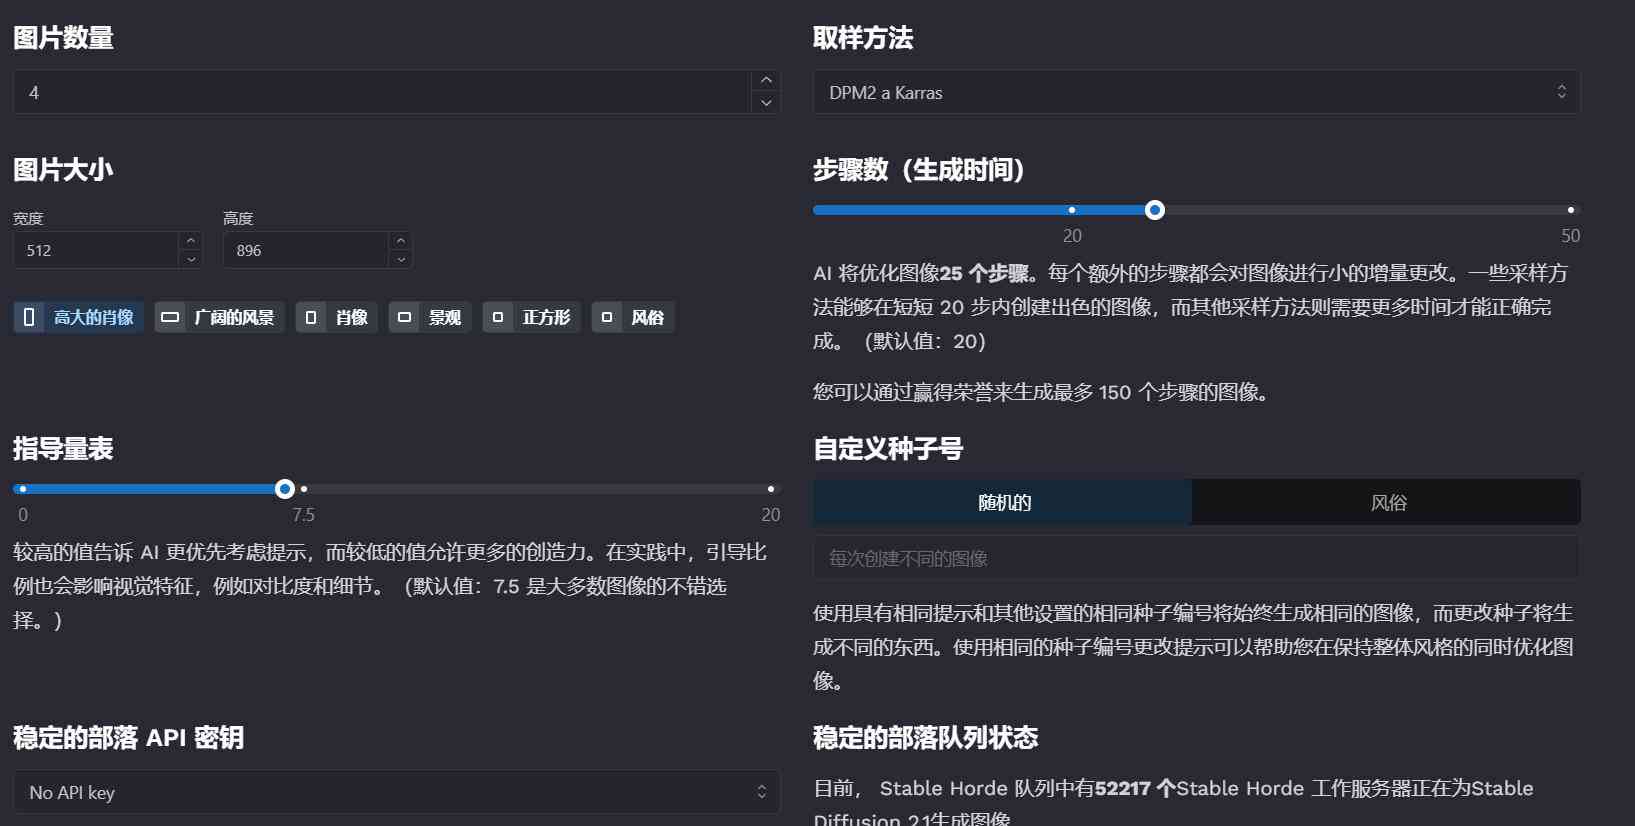Select the 广阔的风景 size preset
The height and width of the screenshot is (826, 1635).
(x=220, y=317)
